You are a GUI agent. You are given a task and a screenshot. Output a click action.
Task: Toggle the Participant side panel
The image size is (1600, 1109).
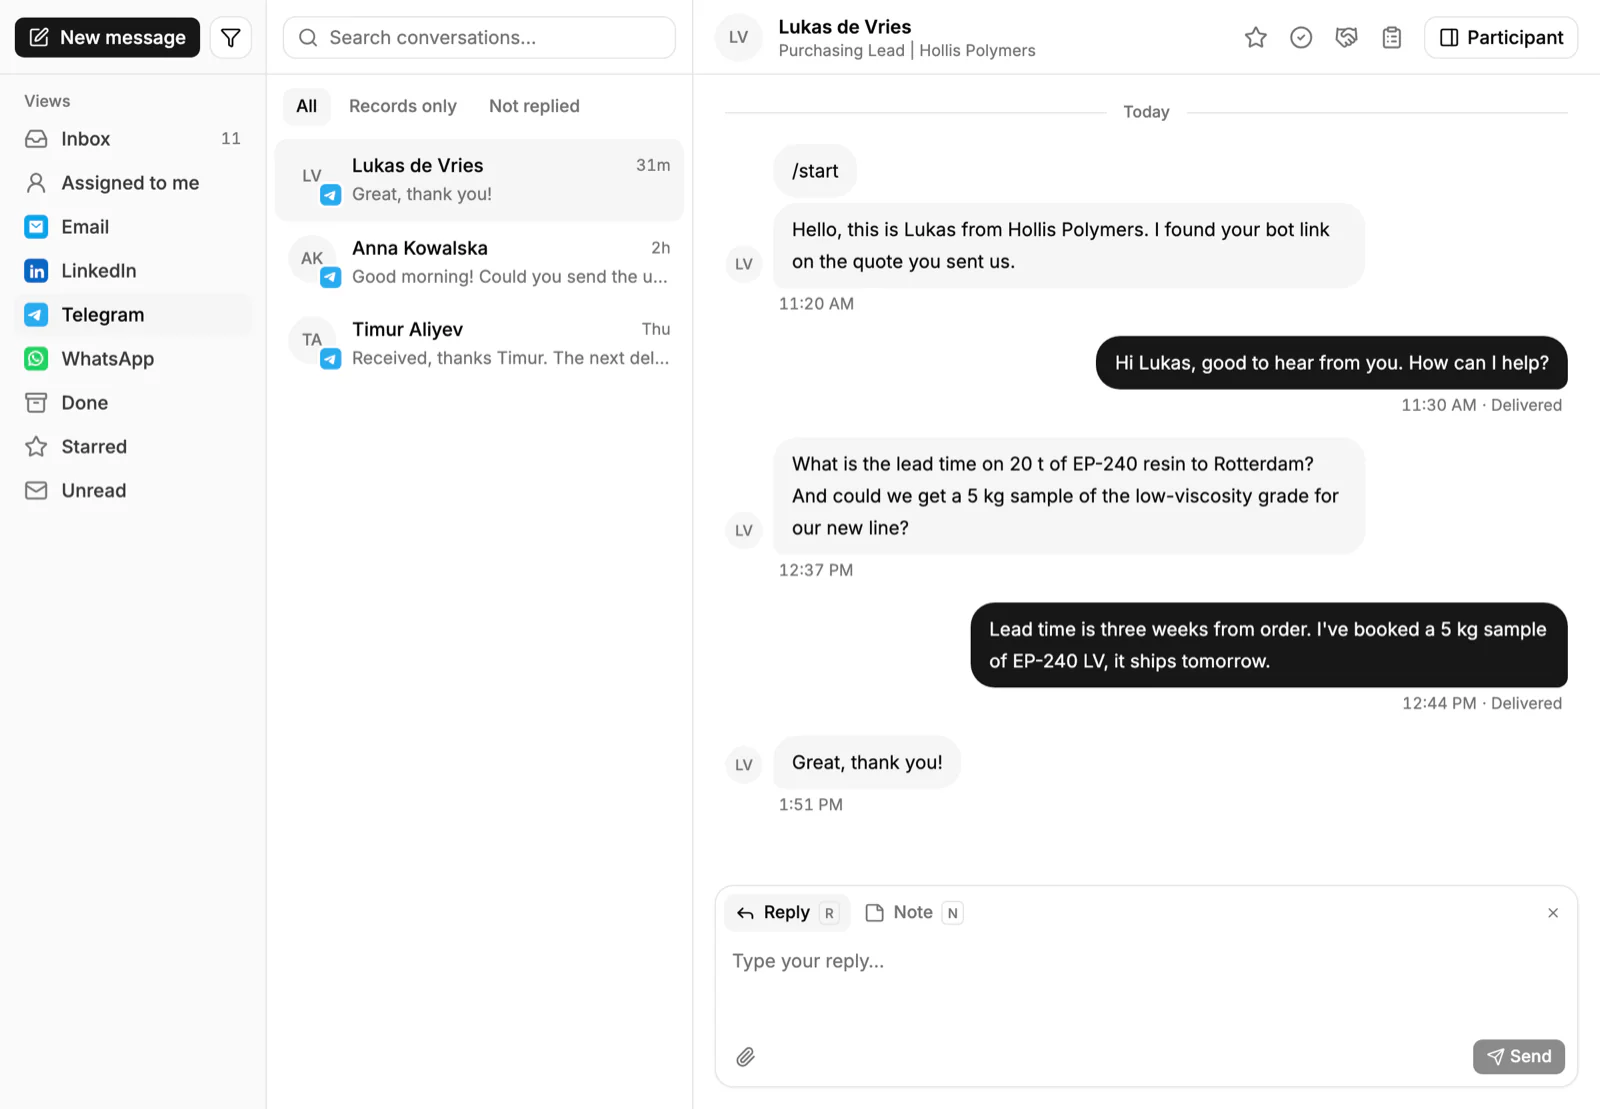point(1501,38)
